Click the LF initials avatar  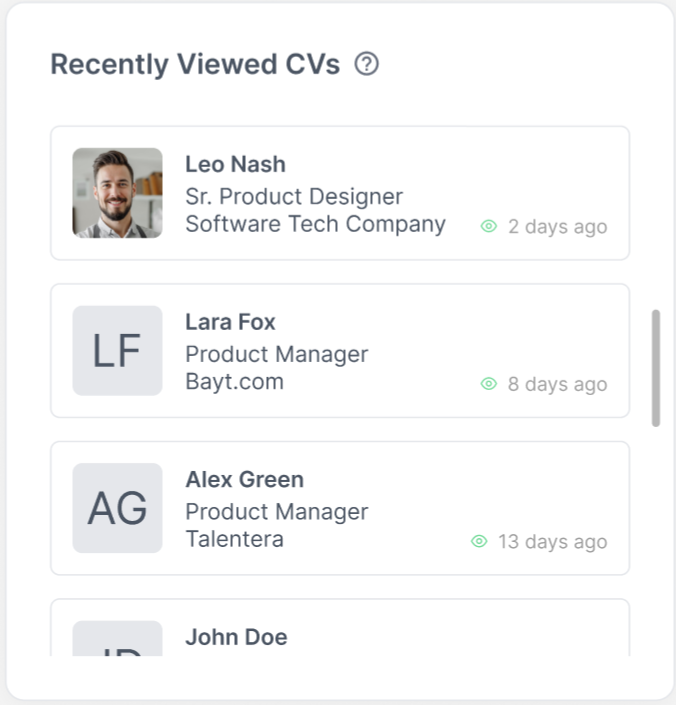pos(117,350)
